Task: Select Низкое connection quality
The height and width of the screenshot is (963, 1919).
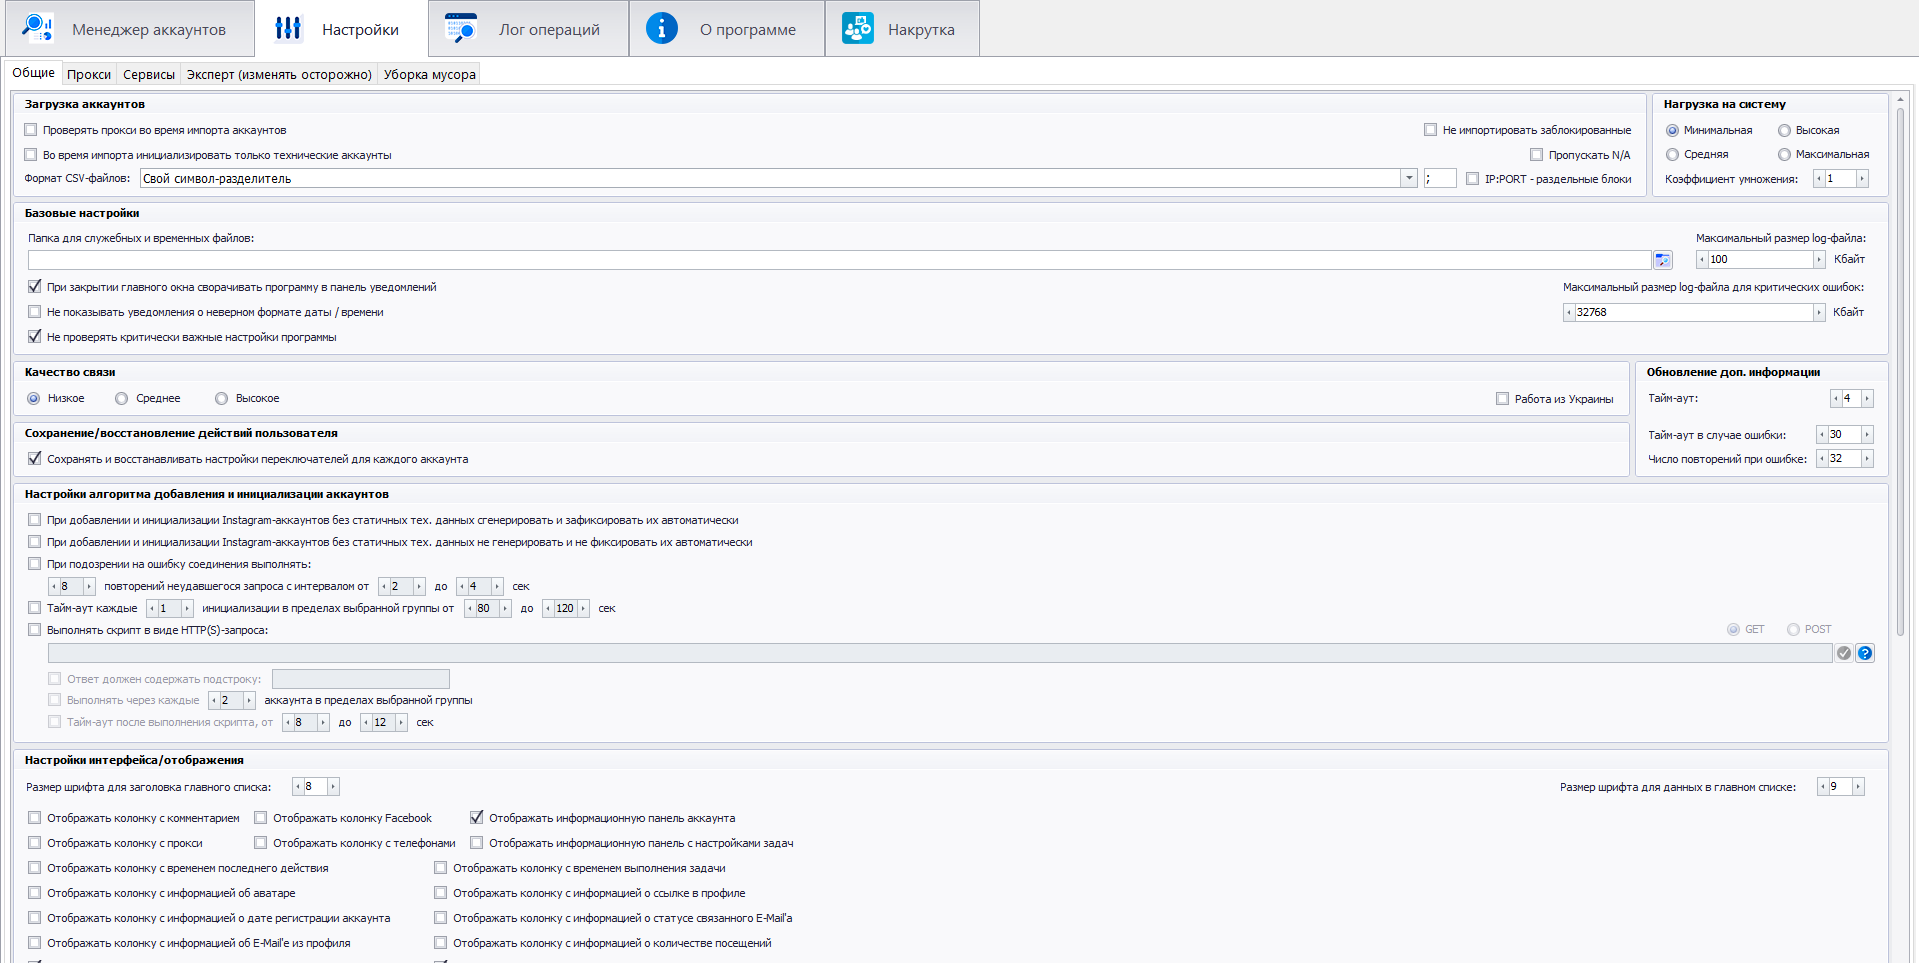Action: (34, 398)
